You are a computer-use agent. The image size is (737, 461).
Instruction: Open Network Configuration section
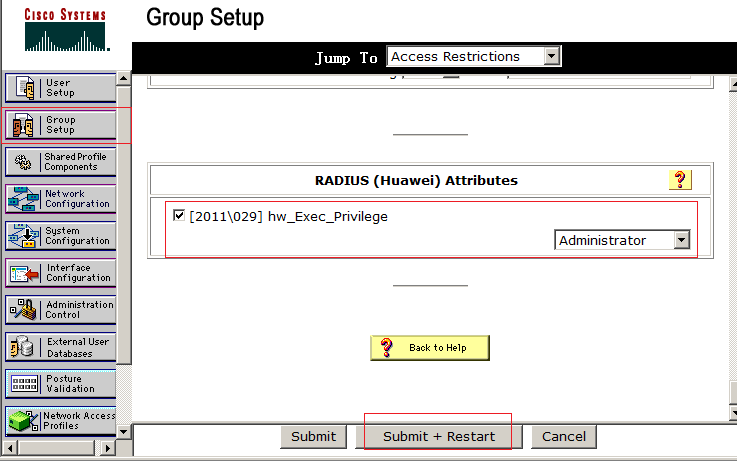pyautogui.click(x=61, y=199)
